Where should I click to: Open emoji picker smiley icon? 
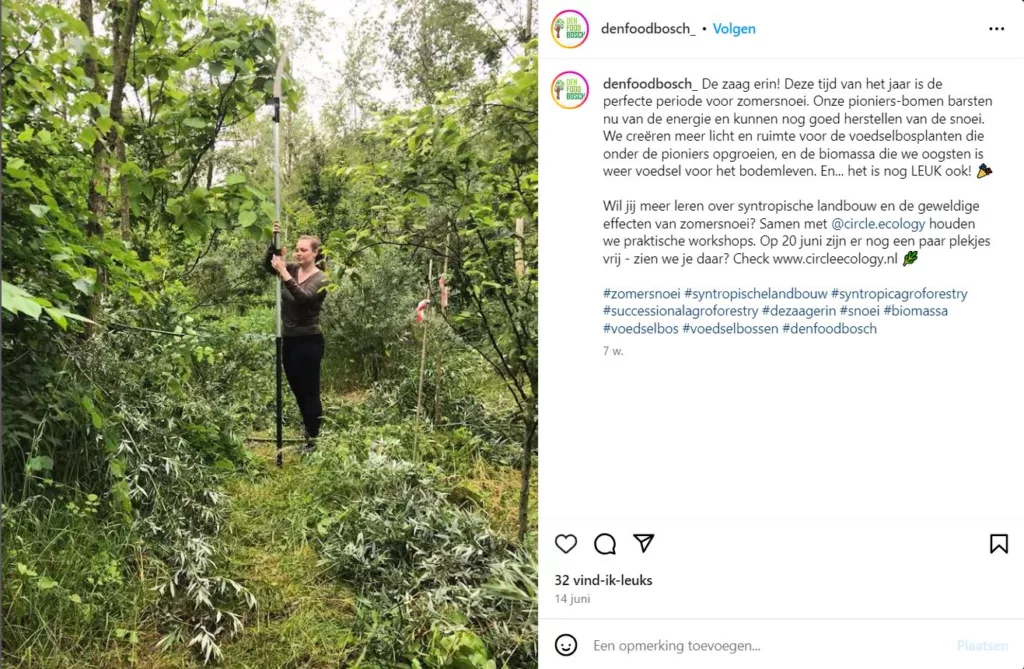point(566,645)
